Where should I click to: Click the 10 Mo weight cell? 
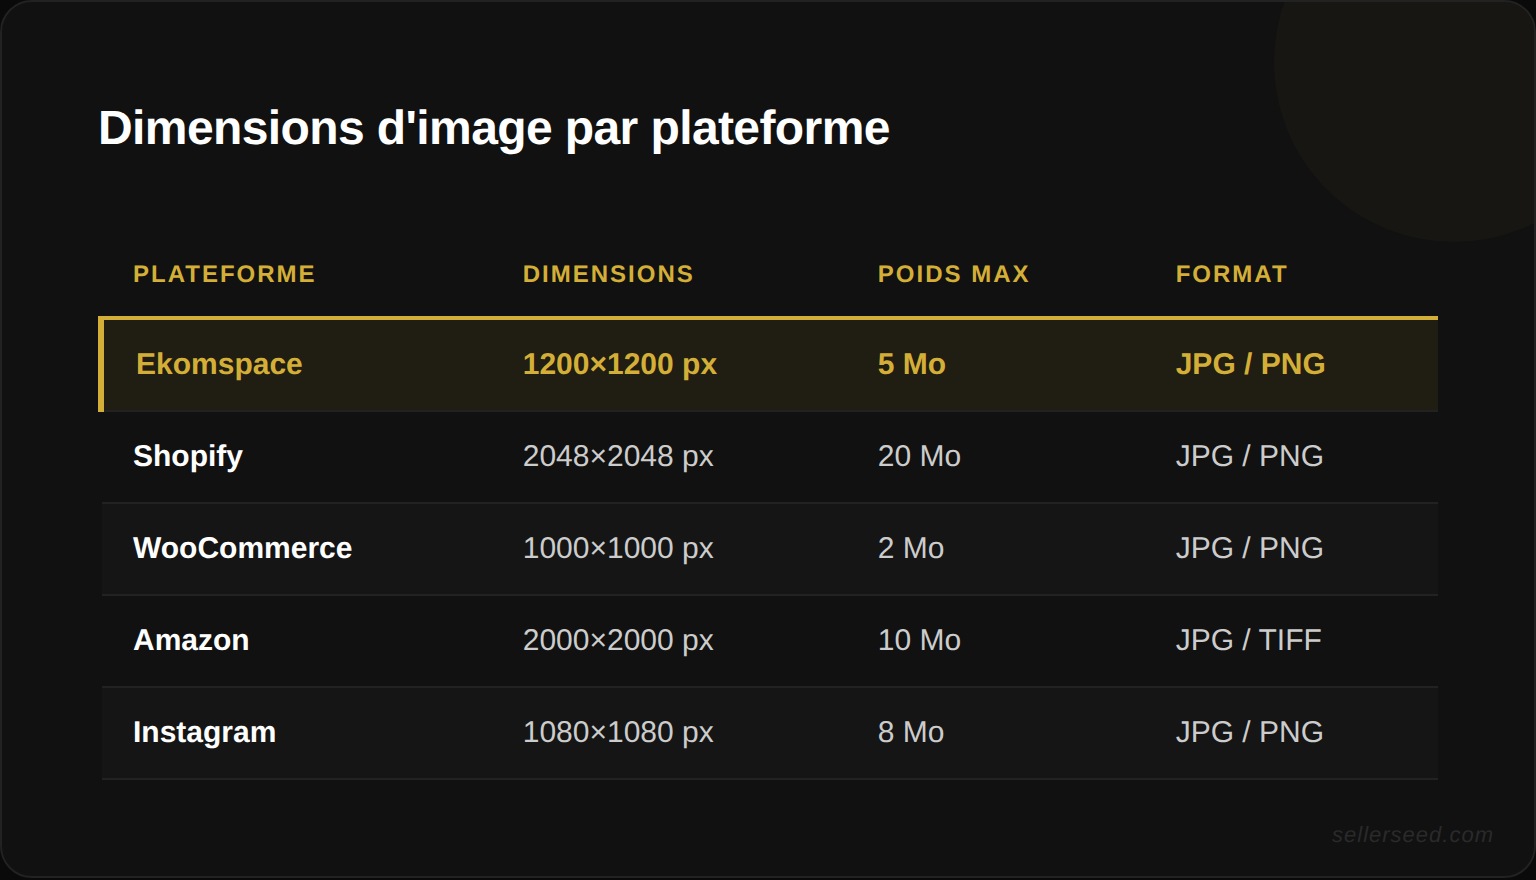point(919,640)
